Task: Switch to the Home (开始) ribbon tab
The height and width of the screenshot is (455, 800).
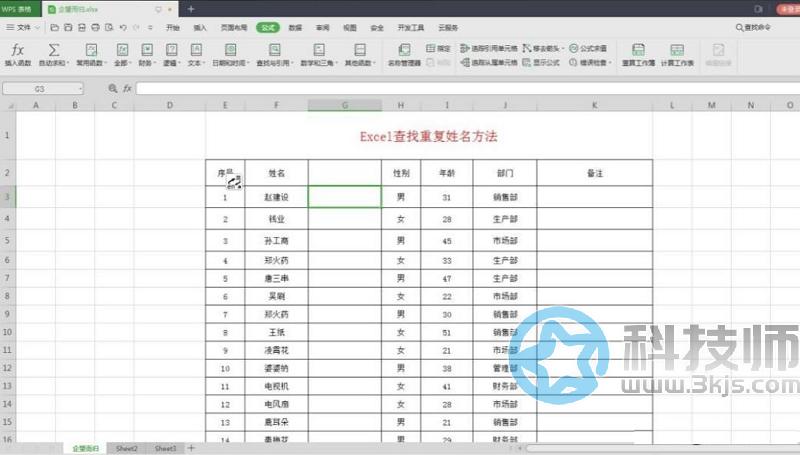Action: tap(173, 28)
